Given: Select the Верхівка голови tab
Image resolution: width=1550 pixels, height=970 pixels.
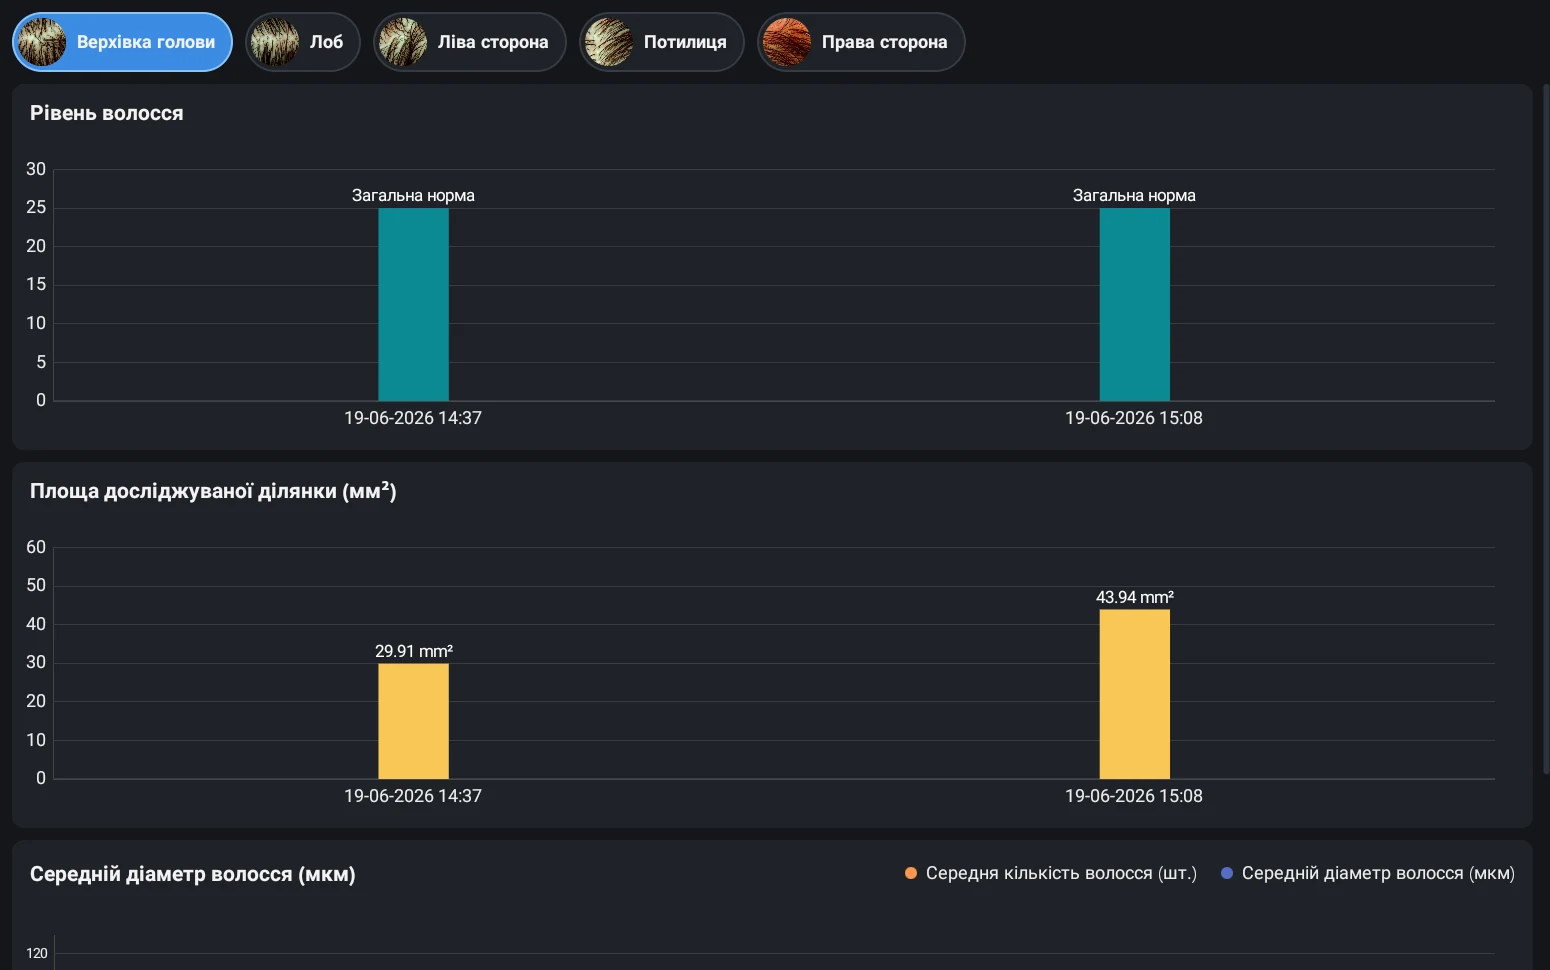Looking at the screenshot, I should pos(122,42).
